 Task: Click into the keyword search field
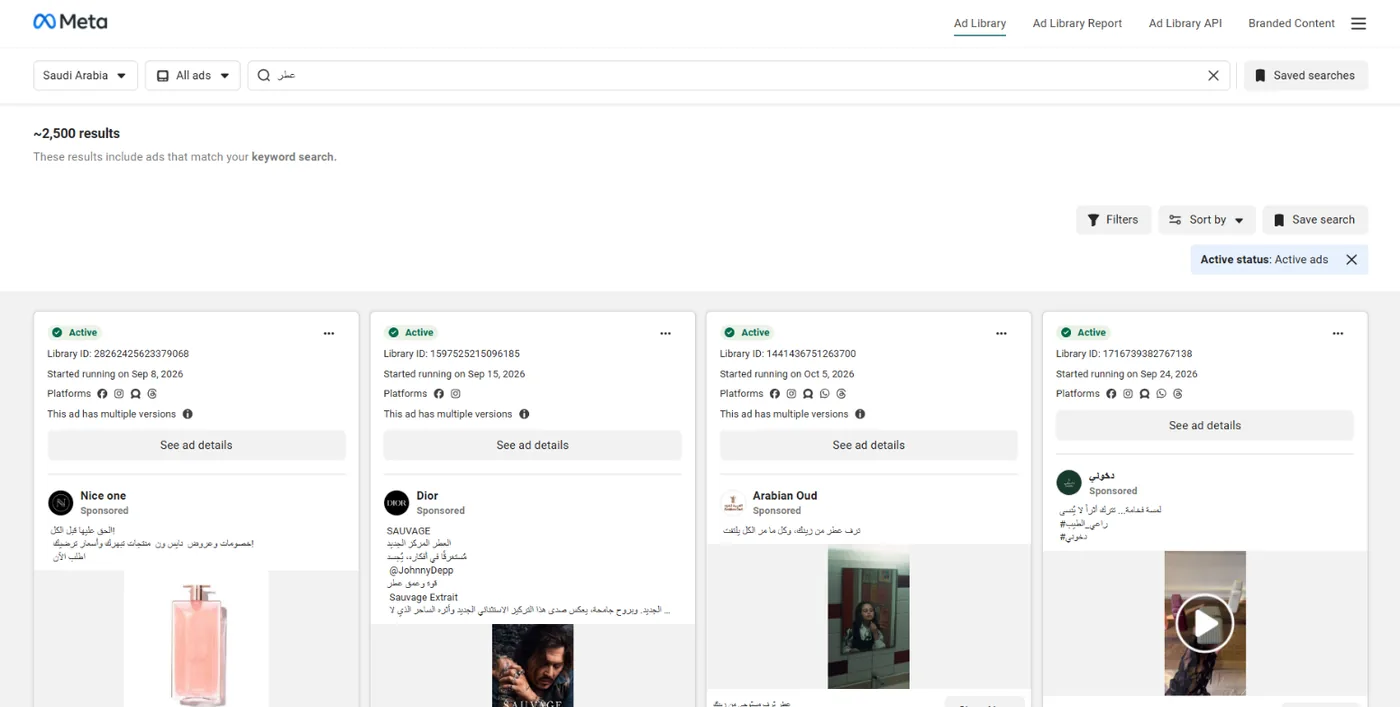(740, 75)
